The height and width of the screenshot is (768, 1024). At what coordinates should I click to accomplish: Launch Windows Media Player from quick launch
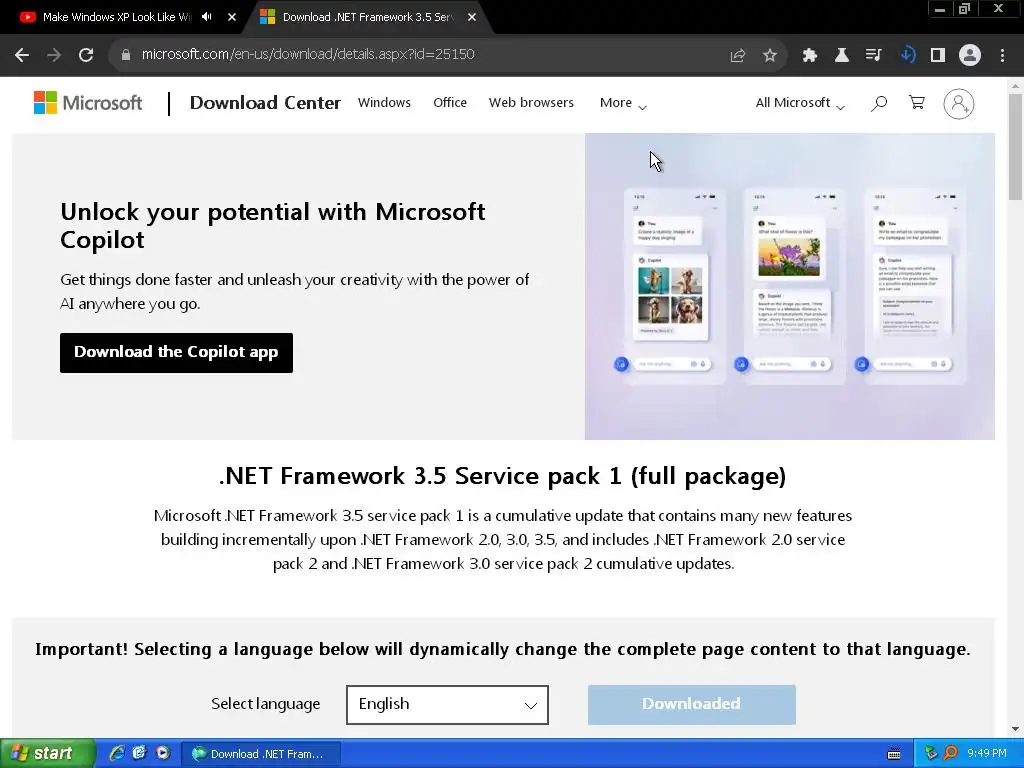[x=163, y=753]
